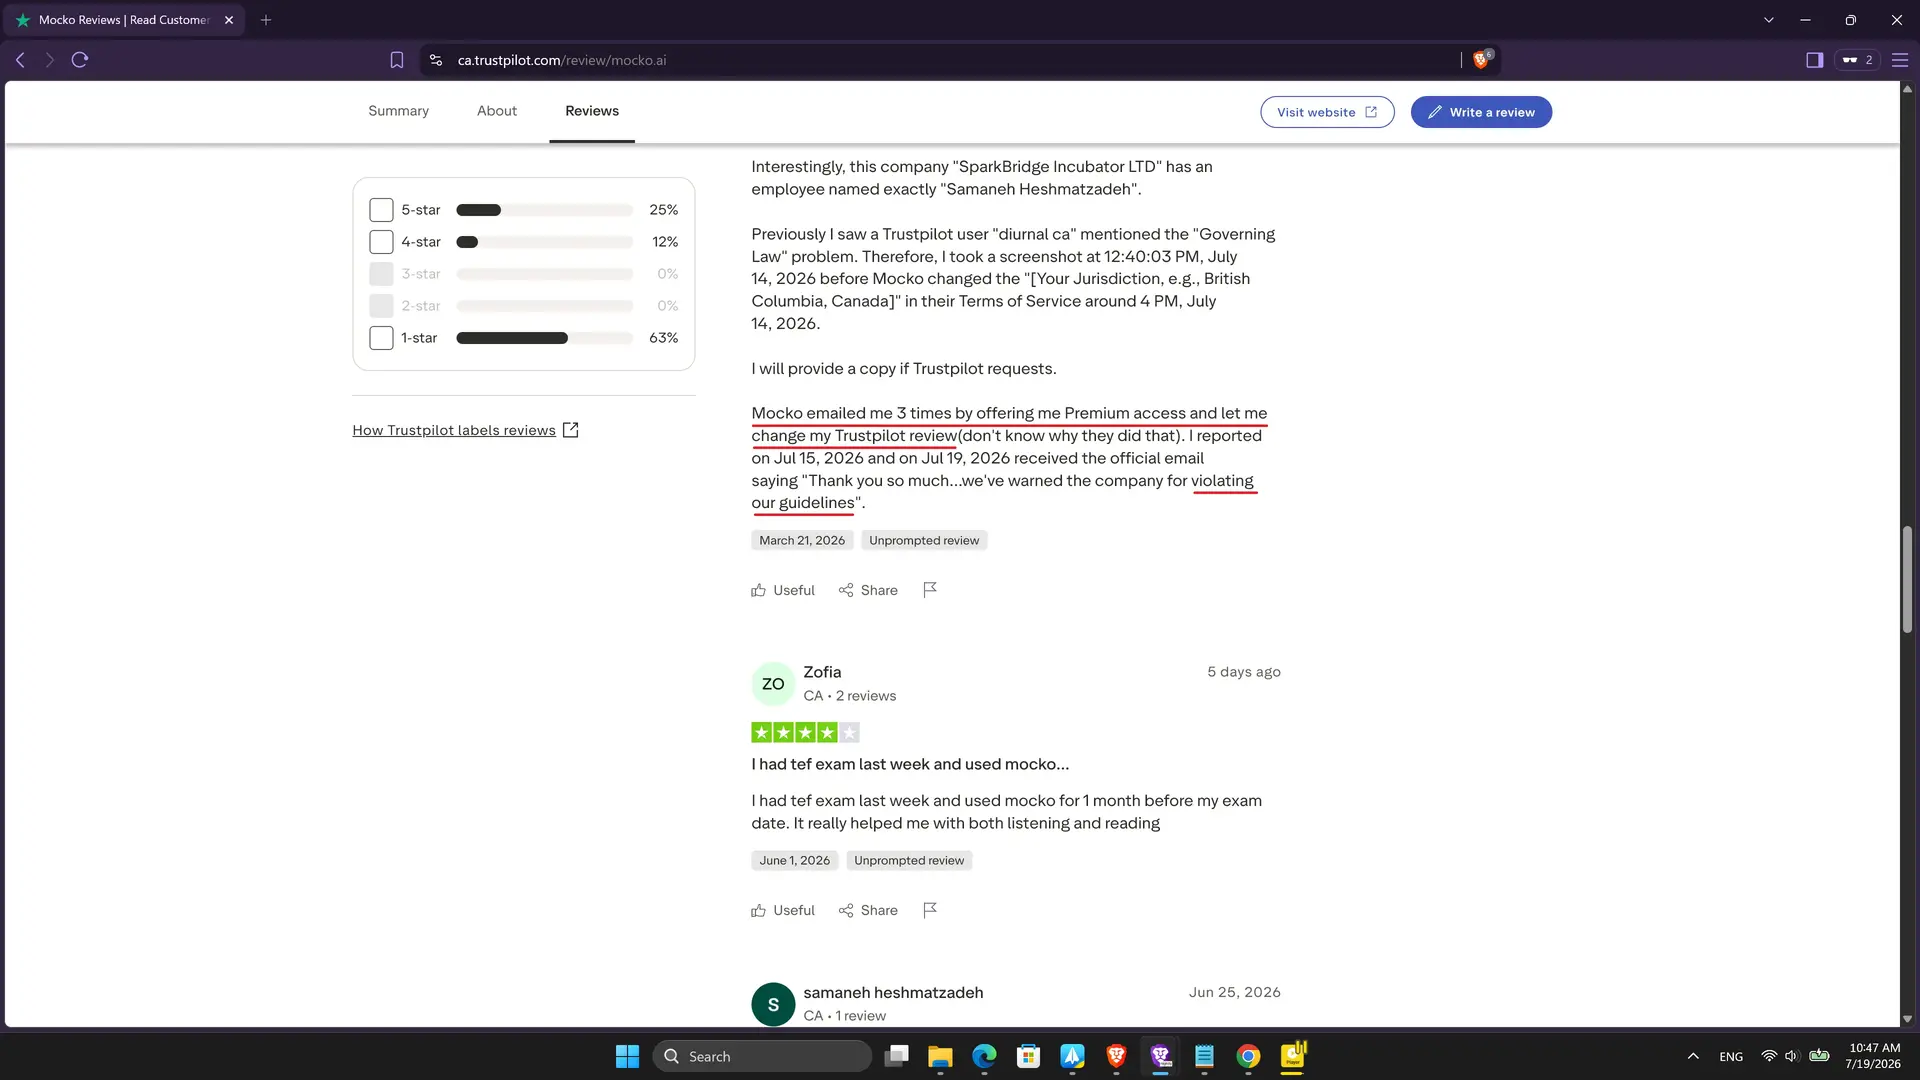Filter reviews by 4-star checkbox
The image size is (1920, 1080).
381,242
